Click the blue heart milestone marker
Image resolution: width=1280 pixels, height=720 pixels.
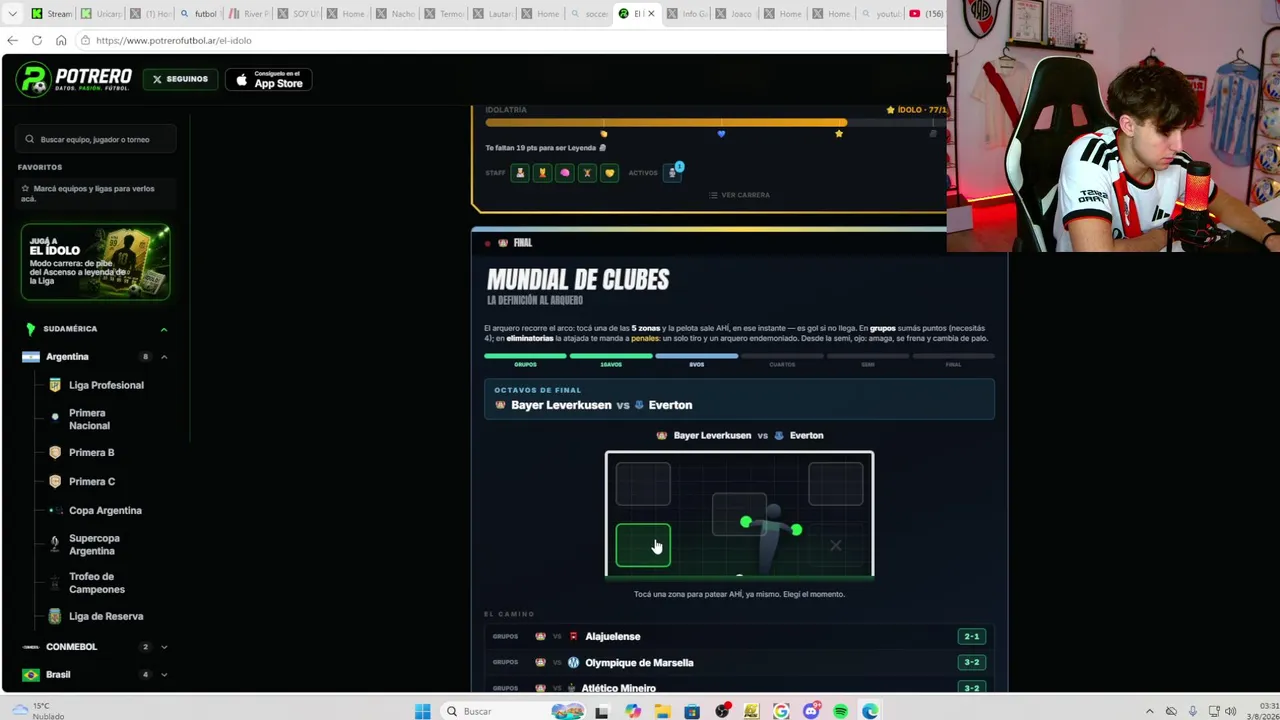[x=721, y=134]
